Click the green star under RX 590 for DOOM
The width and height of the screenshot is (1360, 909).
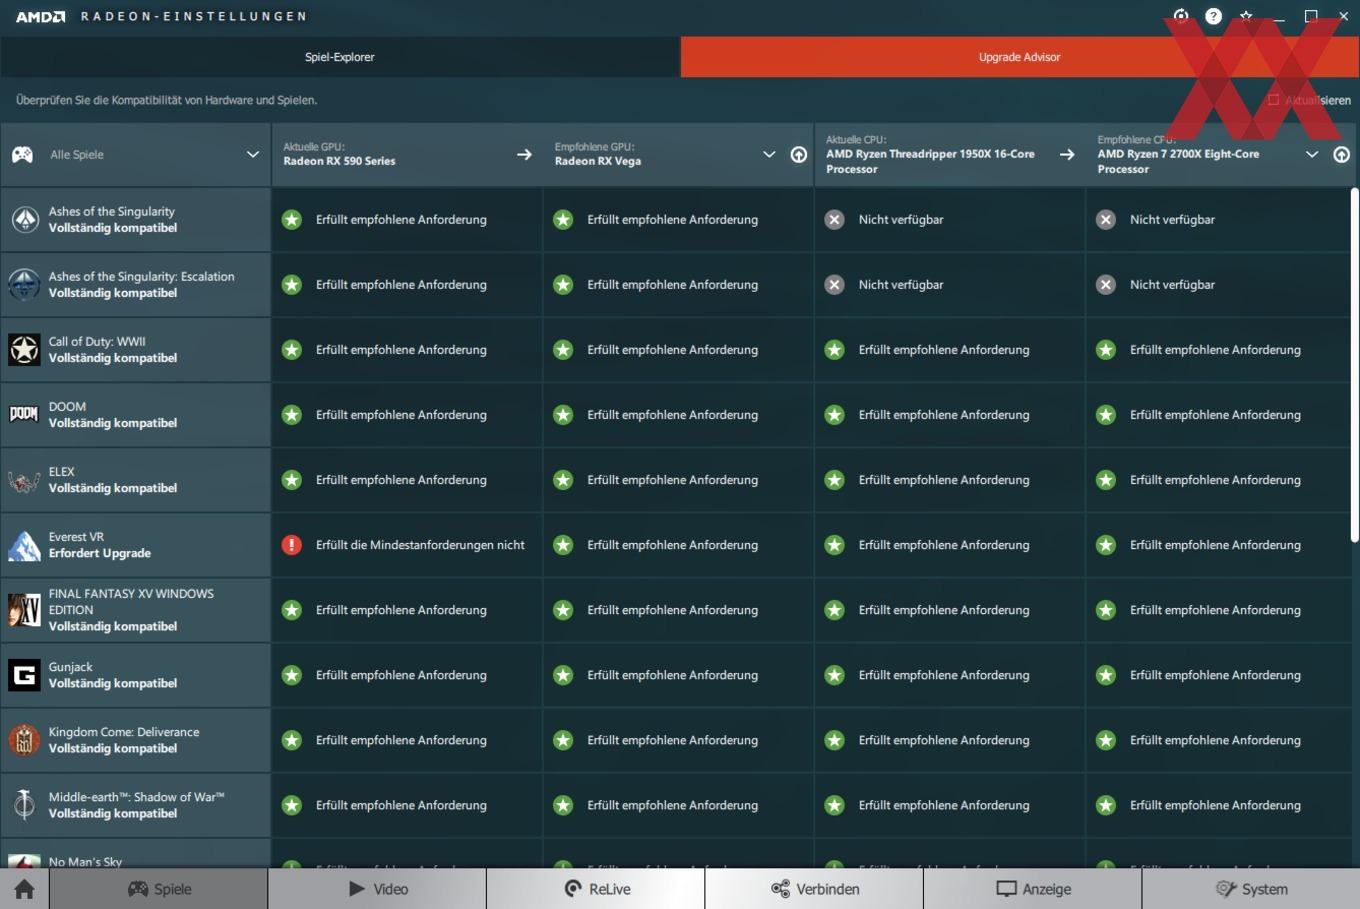tap(291, 414)
